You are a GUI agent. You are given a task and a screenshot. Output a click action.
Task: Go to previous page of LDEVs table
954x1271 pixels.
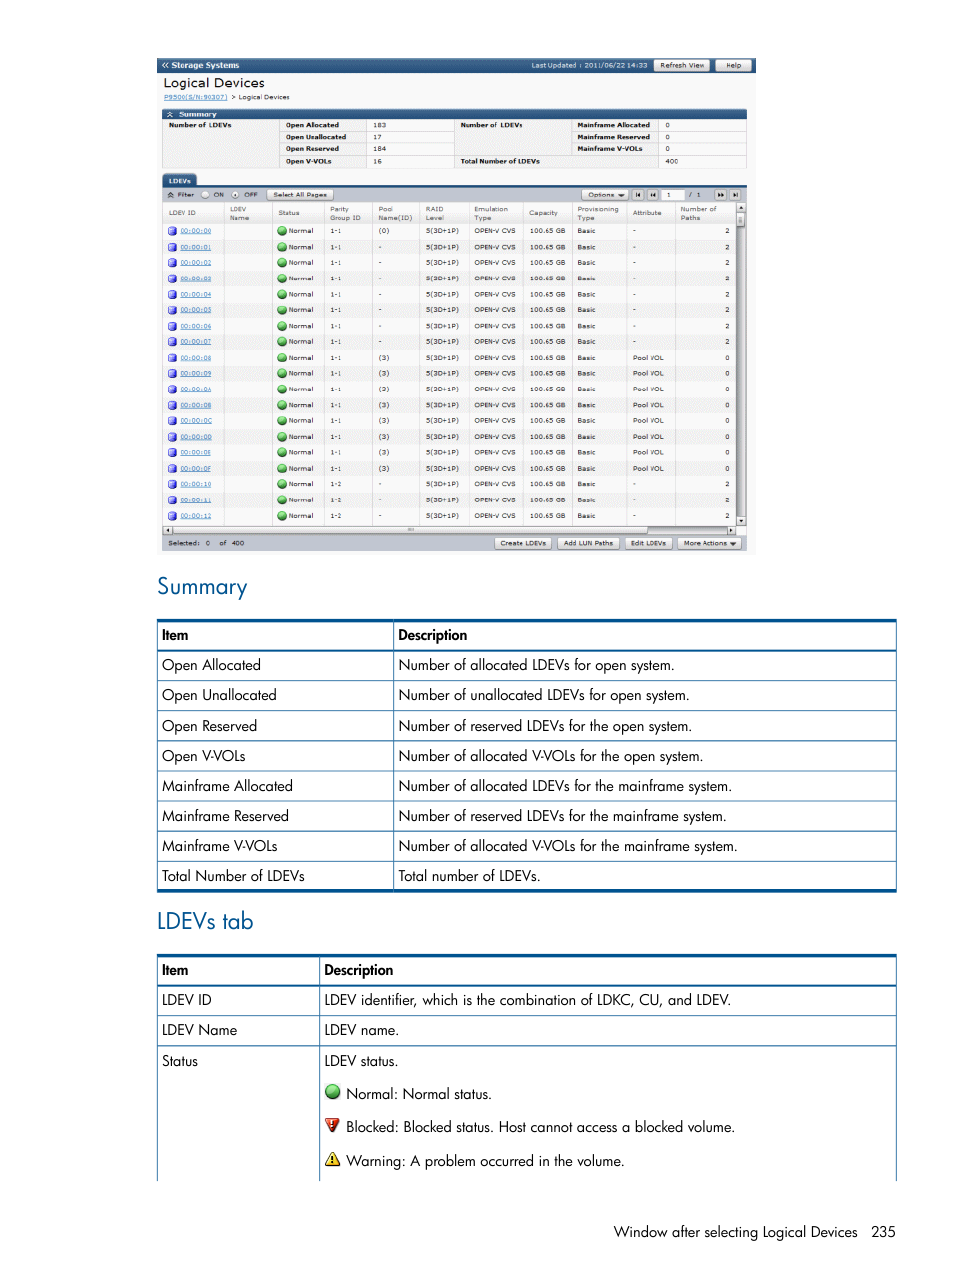point(653,195)
